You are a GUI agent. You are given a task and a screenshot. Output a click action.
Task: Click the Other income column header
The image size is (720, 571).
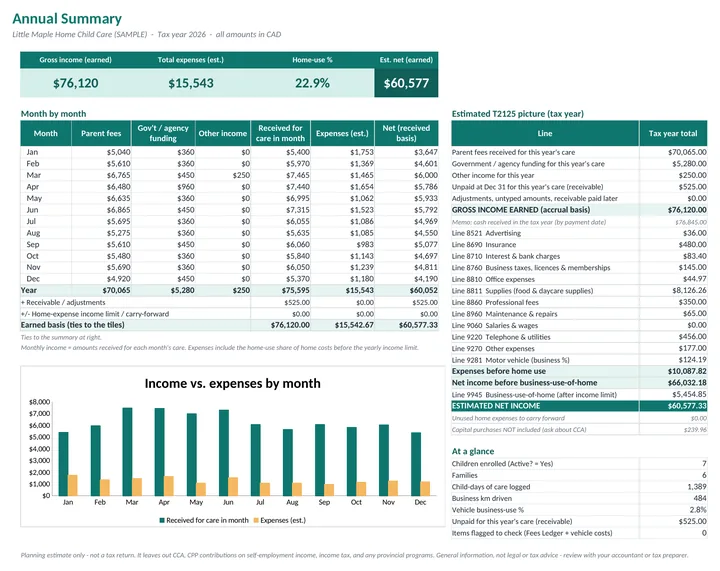[x=223, y=133]
